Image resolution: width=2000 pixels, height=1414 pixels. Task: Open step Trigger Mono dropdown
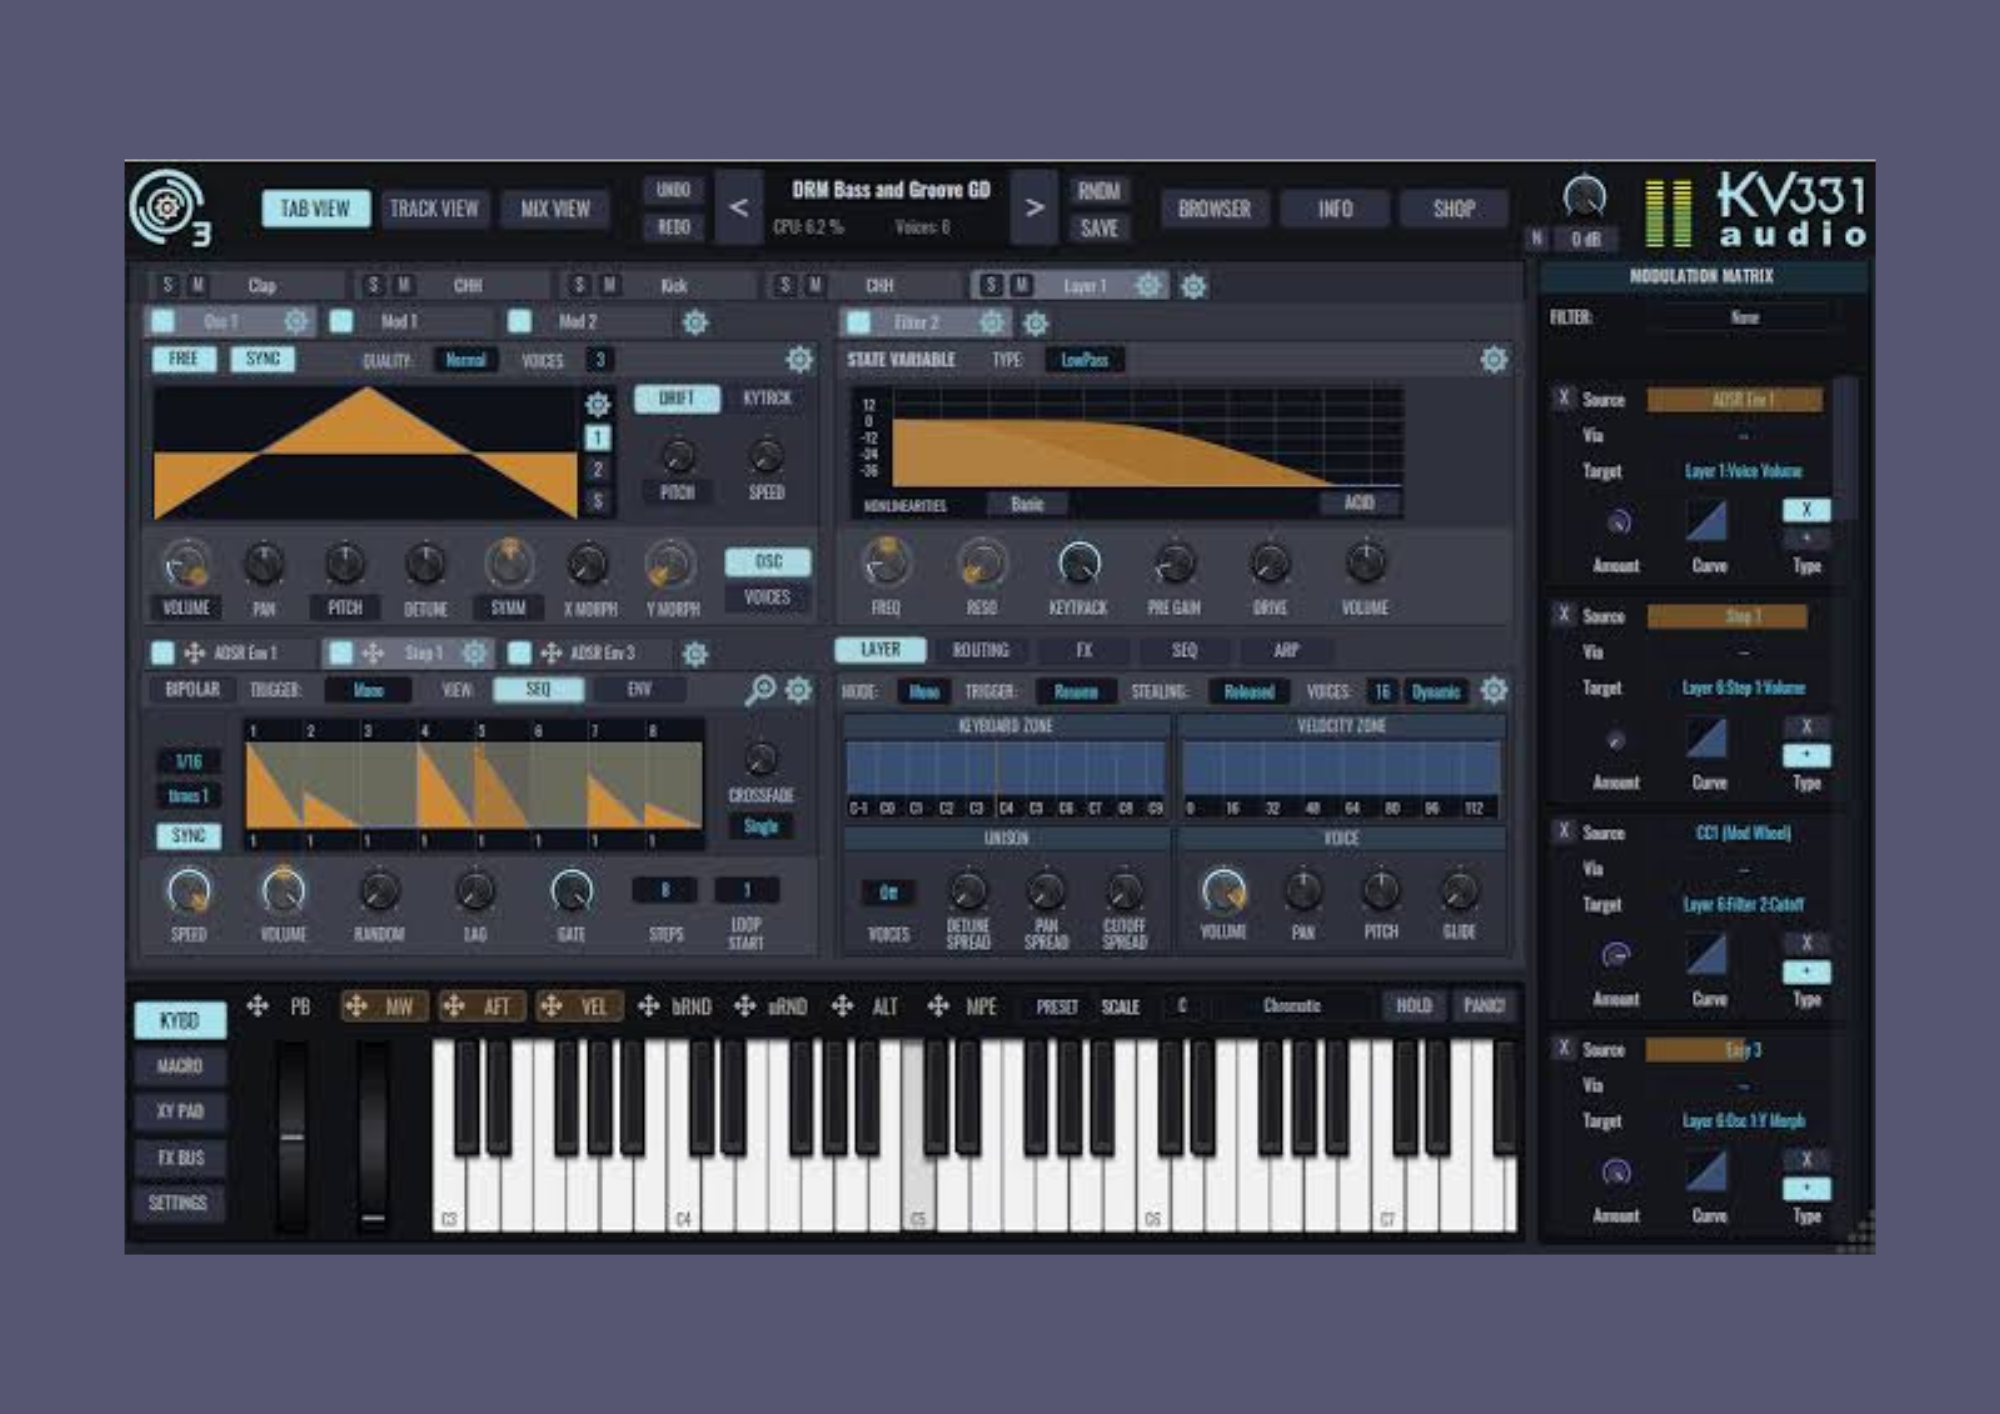click(369, 690)
